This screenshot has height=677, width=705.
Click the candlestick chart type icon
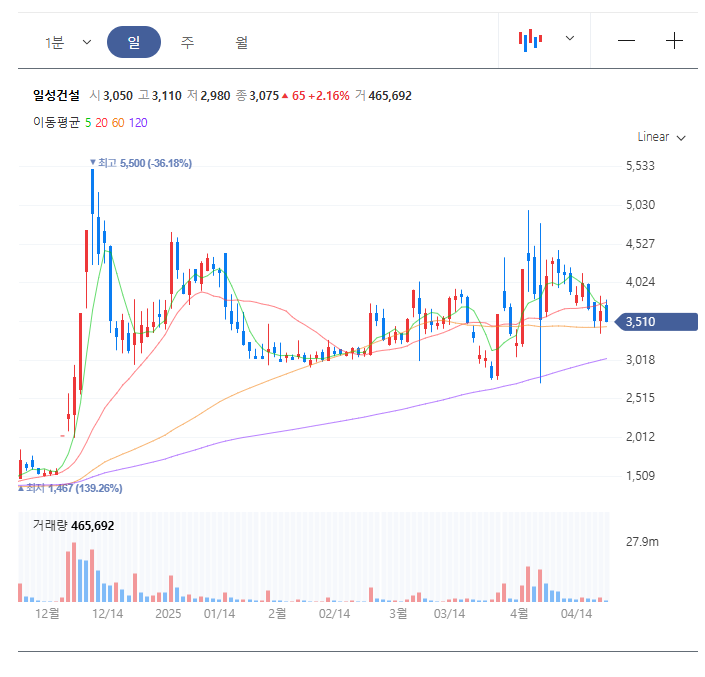530,40
